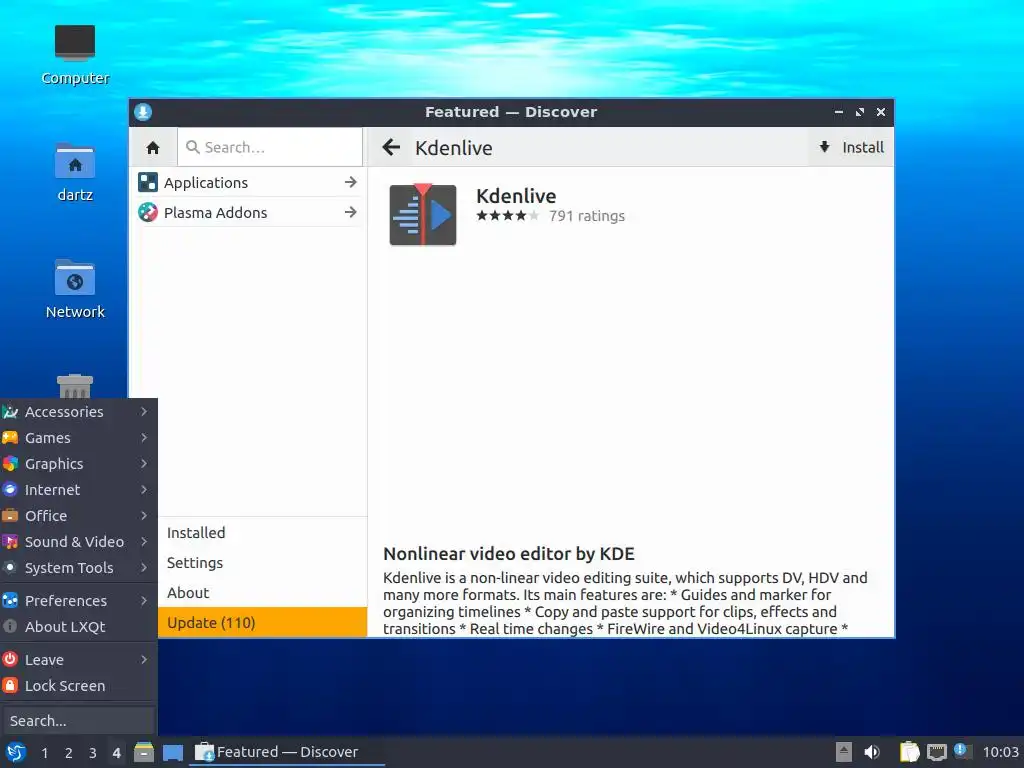Open the Leave menu entry
The width and height of the screenshot is (1024, 768).
point(78,660)
